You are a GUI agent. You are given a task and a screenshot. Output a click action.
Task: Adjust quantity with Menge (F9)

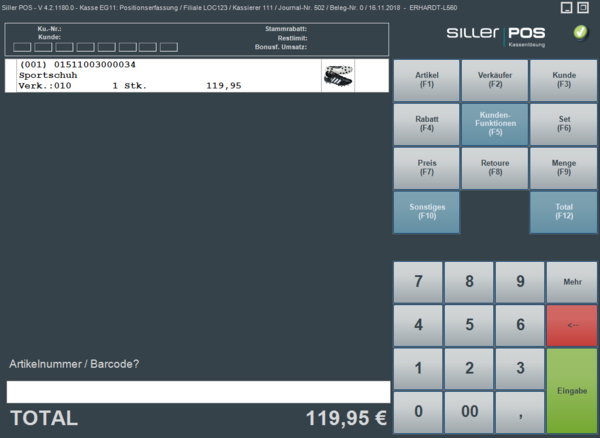click(563, 167)
